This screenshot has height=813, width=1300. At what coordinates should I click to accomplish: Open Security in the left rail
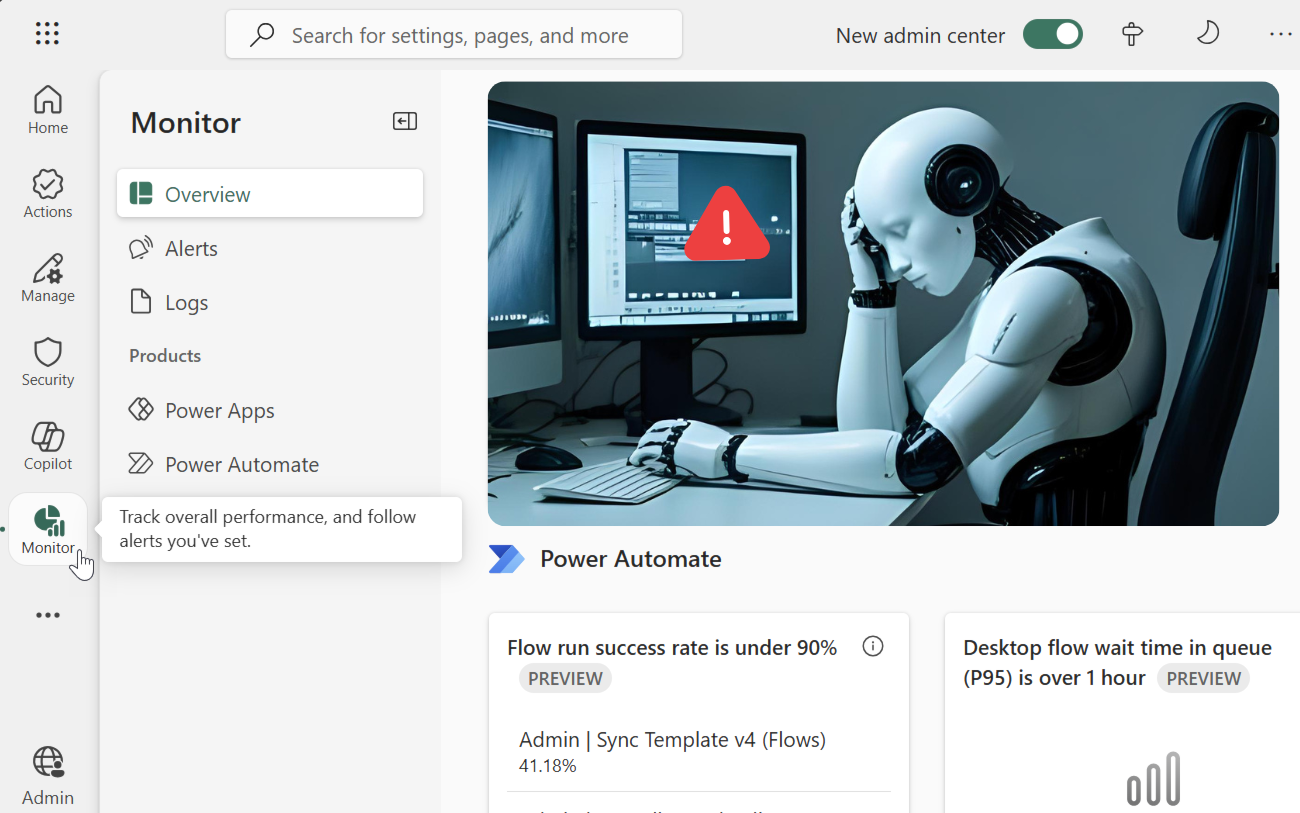coord(48,362)
